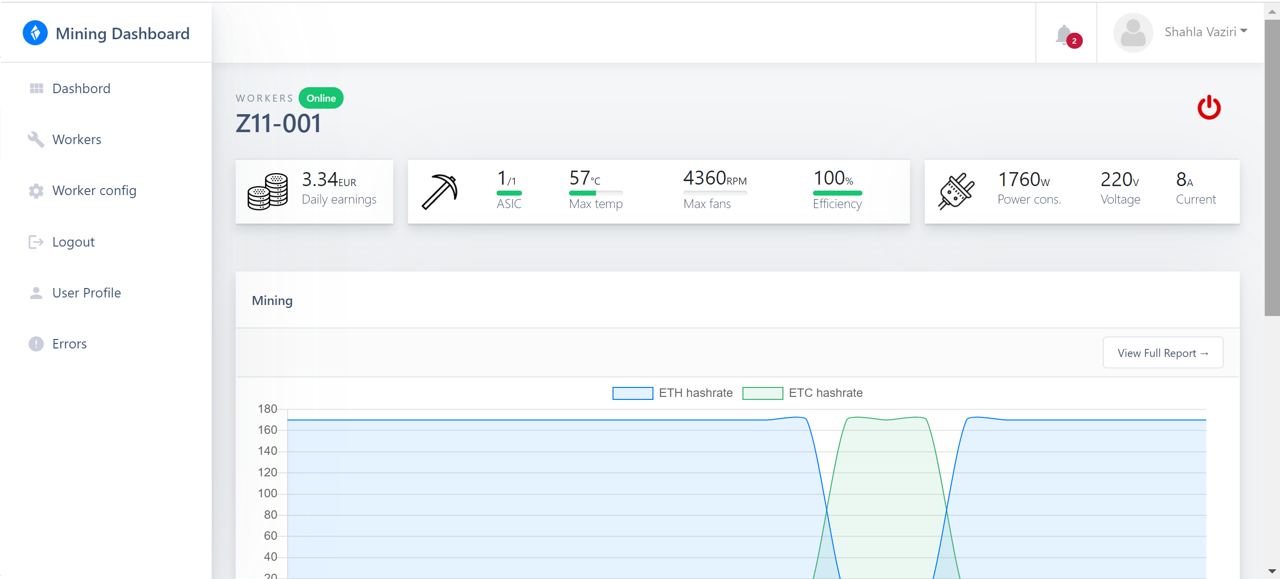Toggle ETC hashrate series in legend
The height and width of the screenshot is (579, 1280).
(x=802, y=393)
